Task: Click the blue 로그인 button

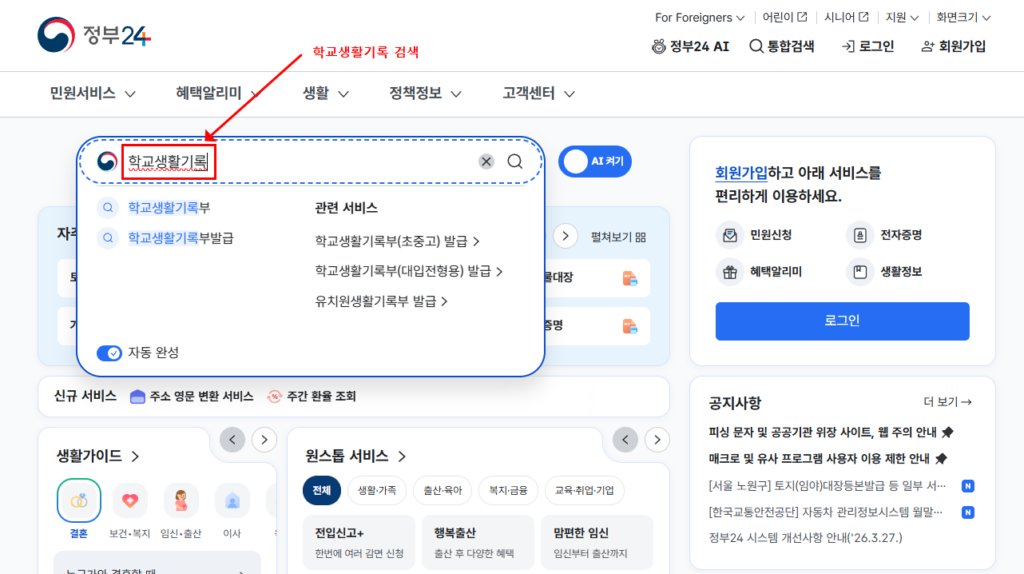Action: (x=842, y=321)
